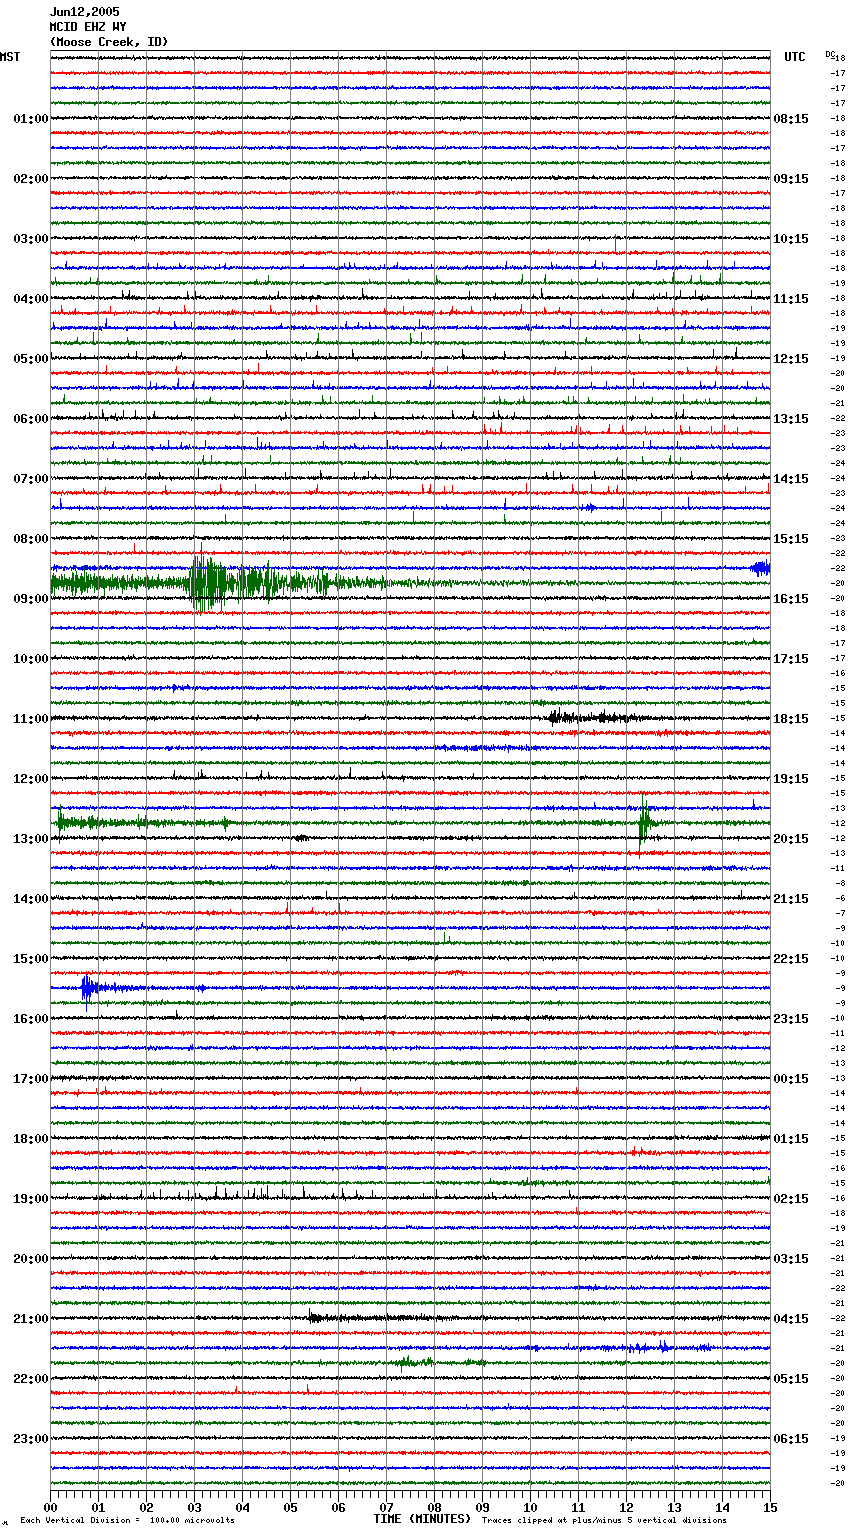Click the Each Vertical Division 100.00 microvolts note
Screen dimensions: 850x1534
127,1520
